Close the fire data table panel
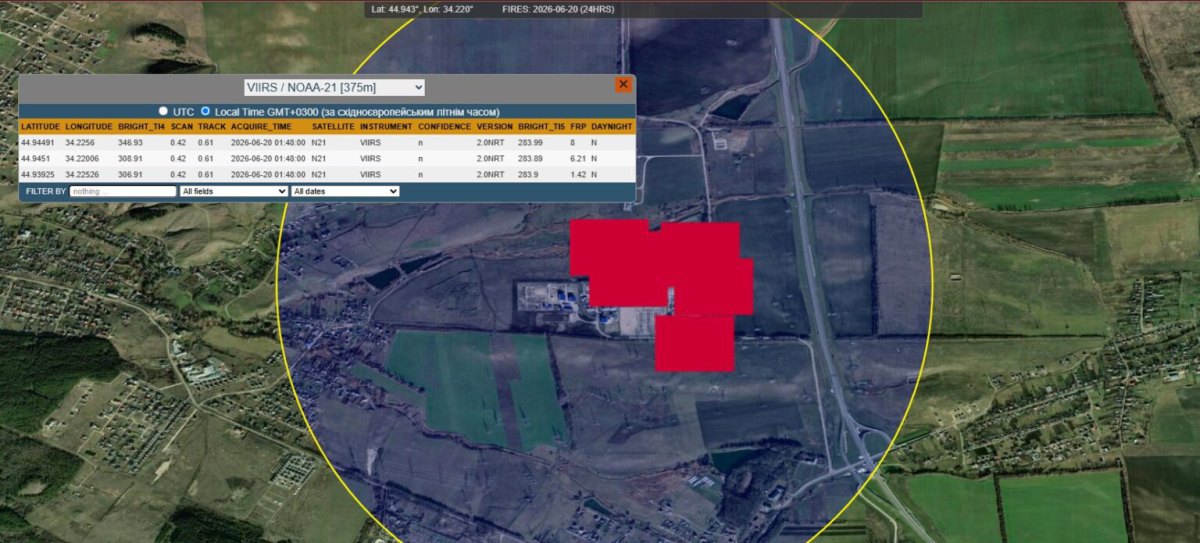 (x=623, y=85)
